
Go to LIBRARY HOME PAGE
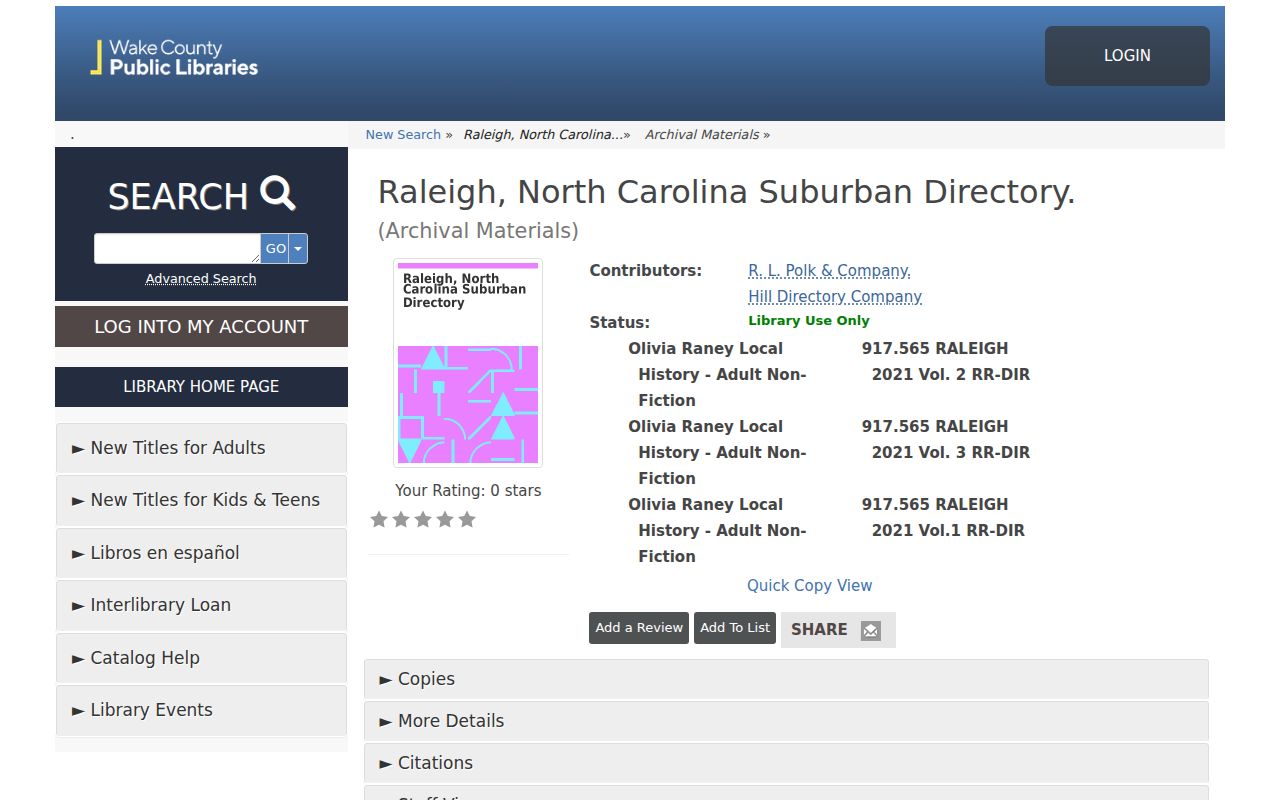[201, 387]
